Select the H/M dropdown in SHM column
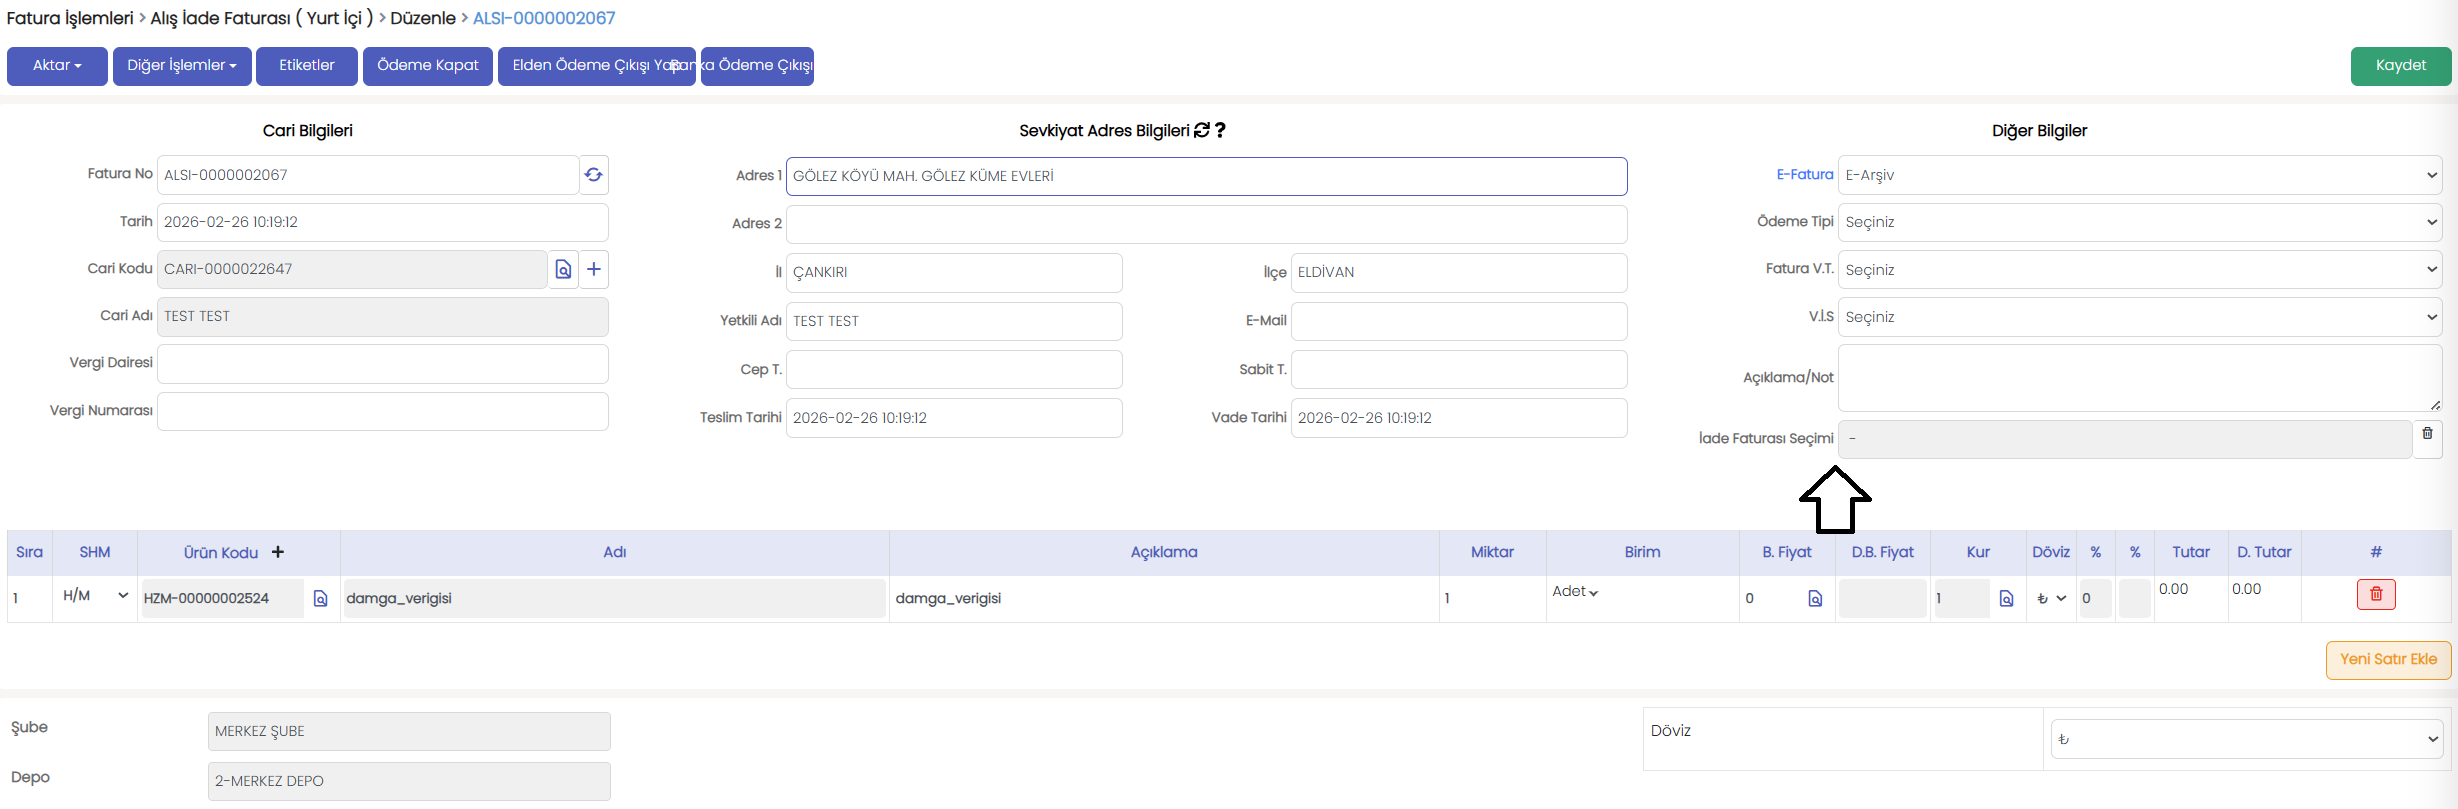 point(95,595)
